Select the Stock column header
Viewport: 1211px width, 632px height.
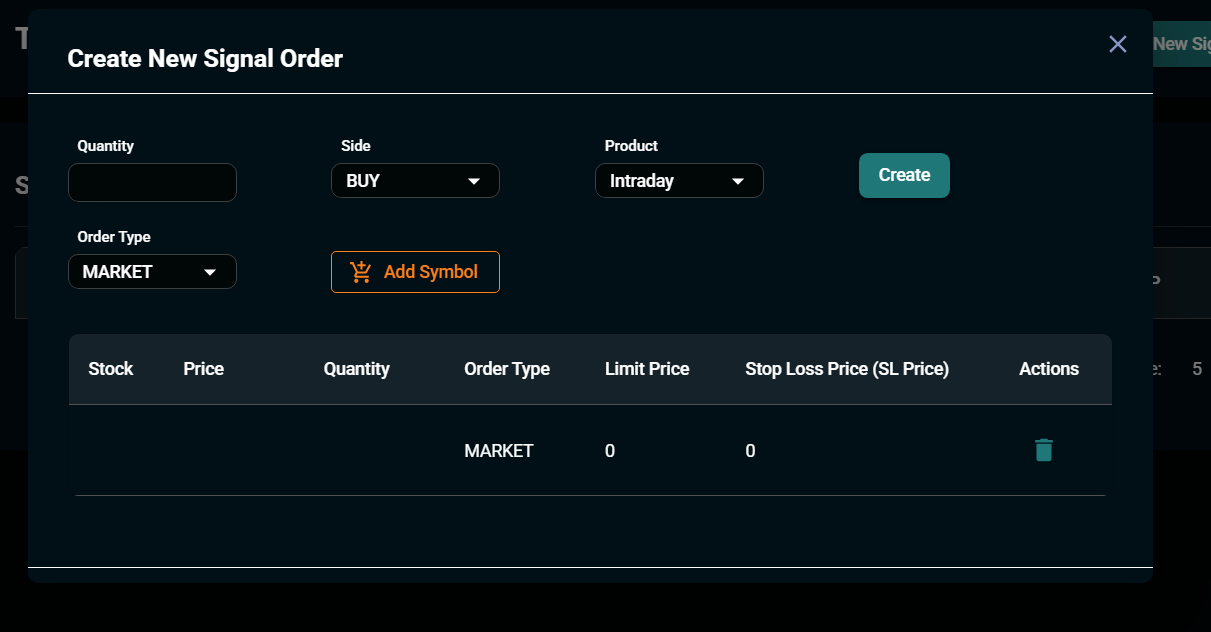[x=110, y=368]
